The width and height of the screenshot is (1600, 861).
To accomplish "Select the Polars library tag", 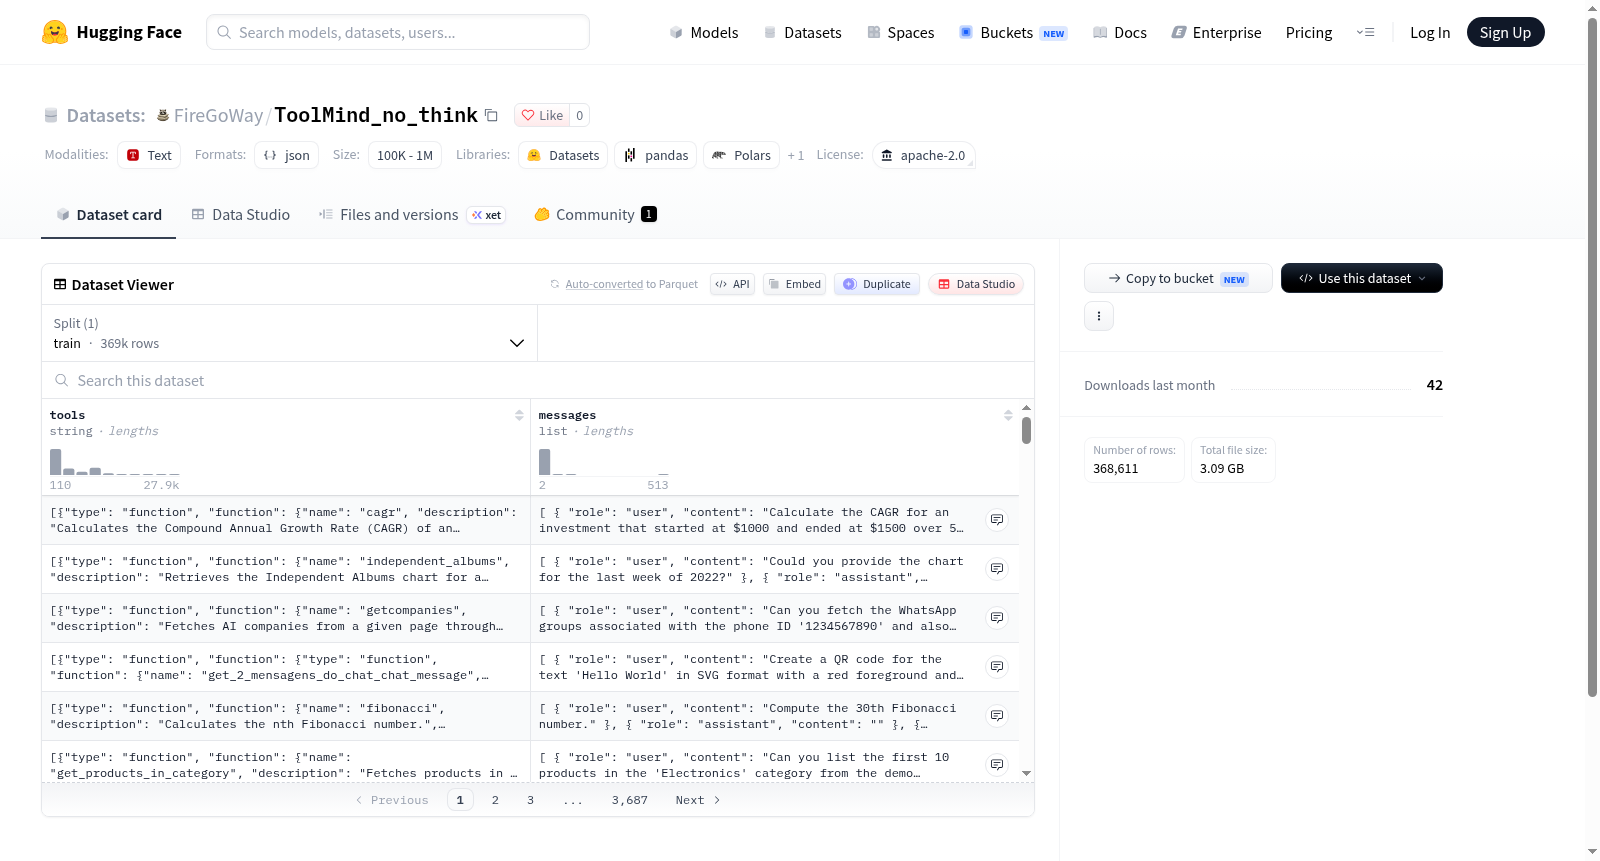I will pos(741,155).
